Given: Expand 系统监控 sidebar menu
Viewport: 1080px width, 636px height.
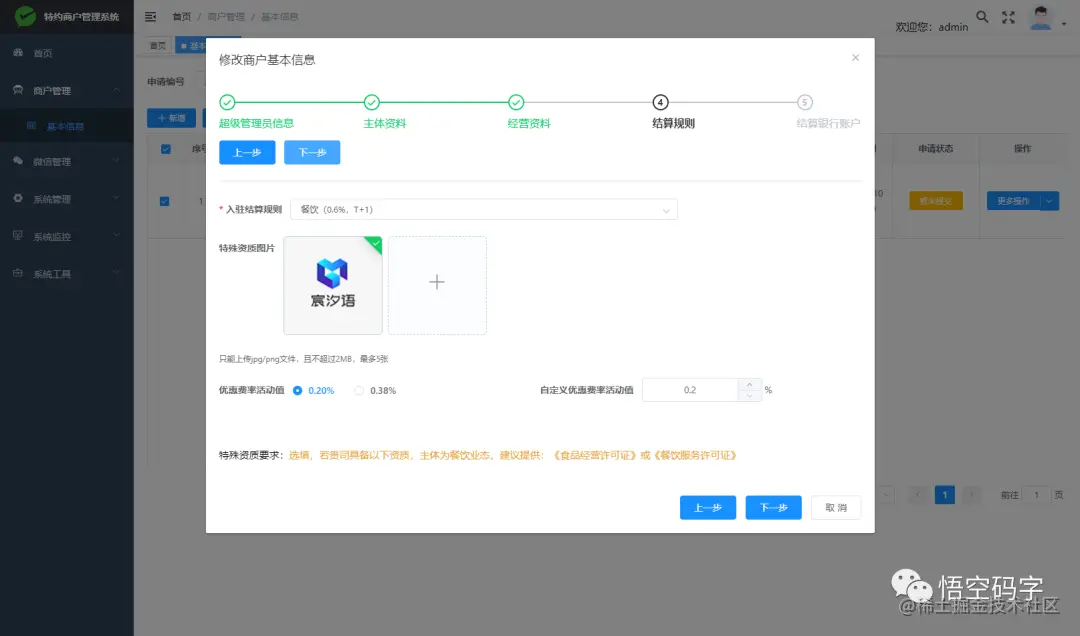Looking at the screenshot, I should (x=67, y=236).
